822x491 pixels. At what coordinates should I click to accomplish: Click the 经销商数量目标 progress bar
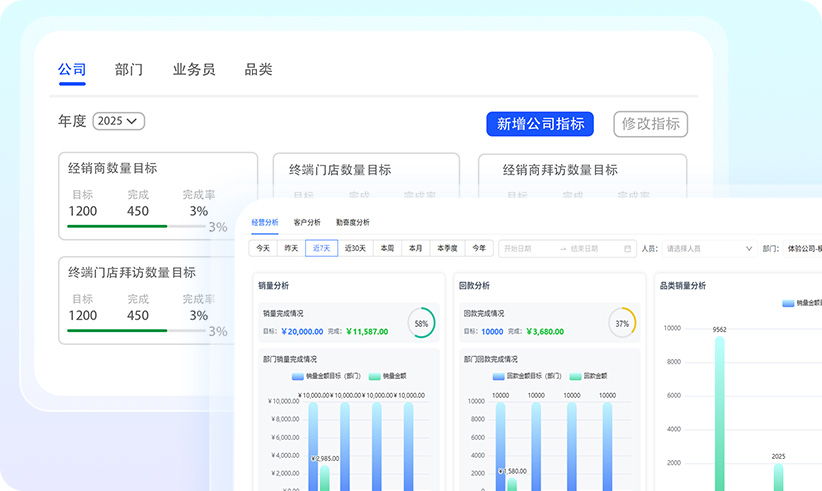pyautogui.click(x=136, y=226)
